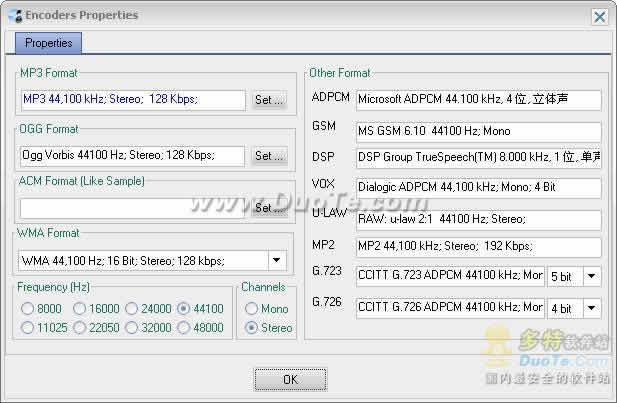Screen dimensions: 617x403
Task: Open the WMA Format dropdown
Action: pos(277,261)
